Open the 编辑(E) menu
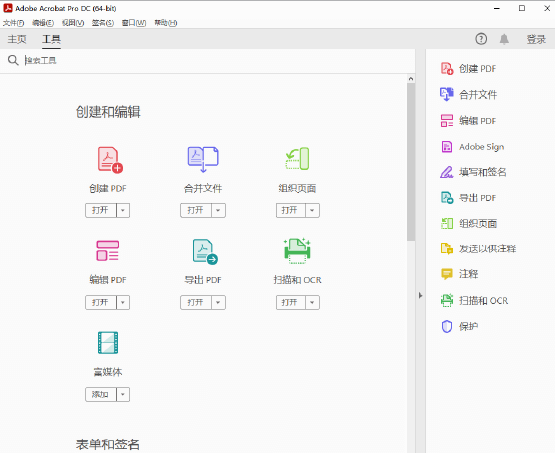The image size is (555, 453). pos(43,23)
